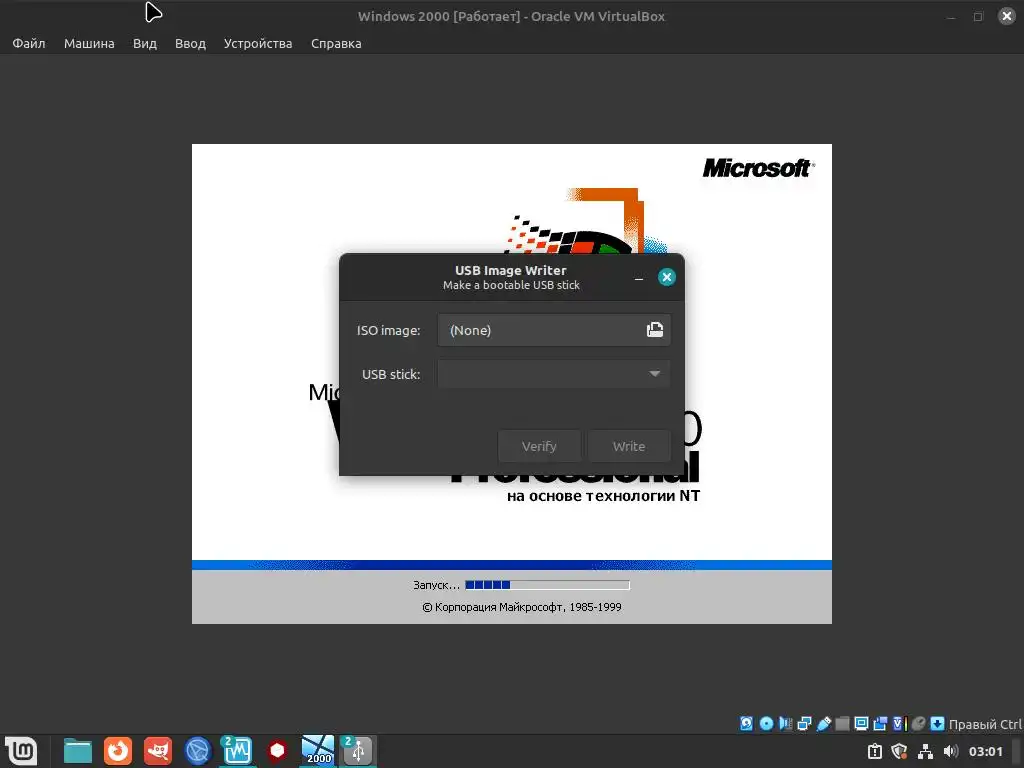Minimize the USB Image Writer dialog
This screenshot has height=768, width=1024.
click(x=639, y=278)
